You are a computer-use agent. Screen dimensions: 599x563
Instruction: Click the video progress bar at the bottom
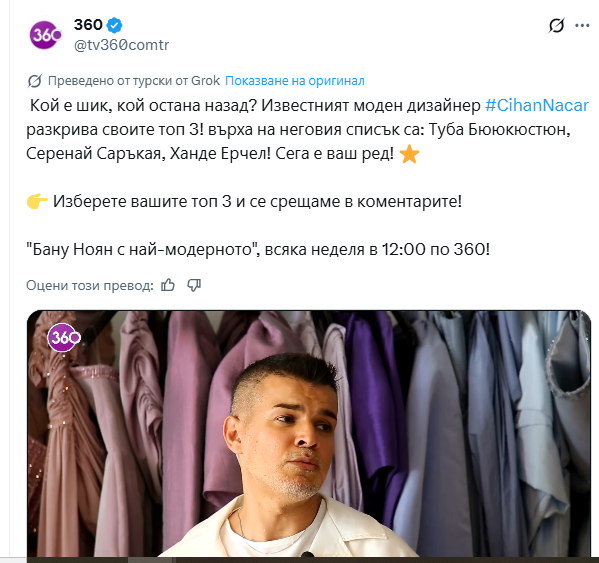tap(309, 560)
